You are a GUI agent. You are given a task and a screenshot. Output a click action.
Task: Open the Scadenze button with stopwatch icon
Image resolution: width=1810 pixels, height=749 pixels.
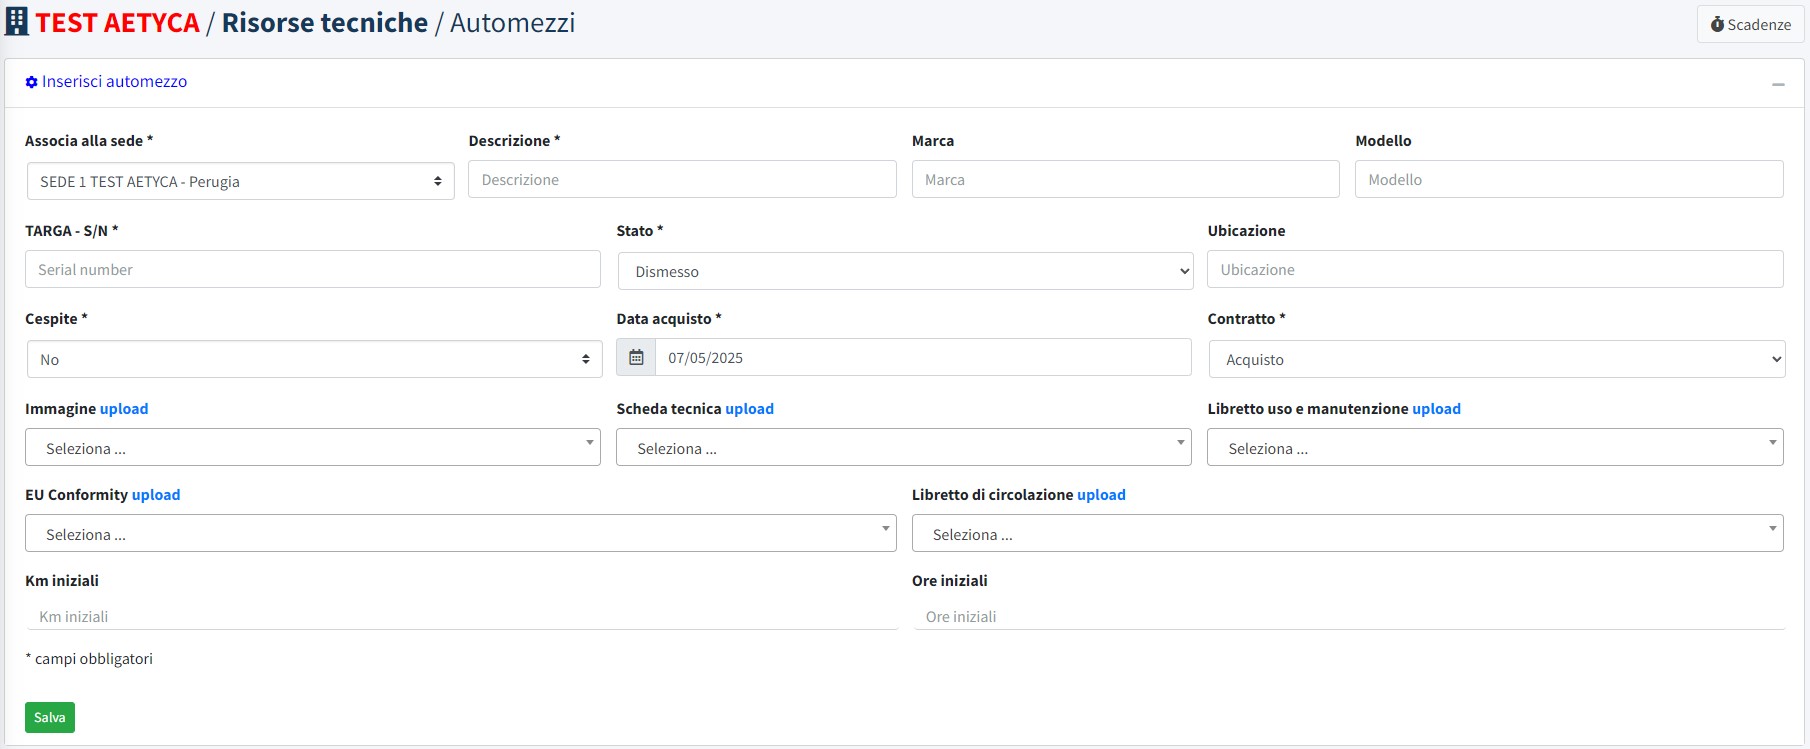pos(1750,24)
